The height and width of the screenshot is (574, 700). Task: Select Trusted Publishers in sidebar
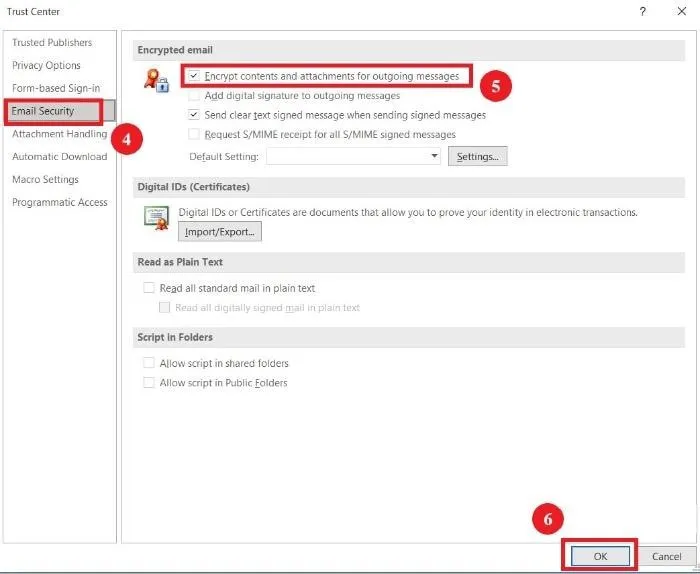point(52,43)
